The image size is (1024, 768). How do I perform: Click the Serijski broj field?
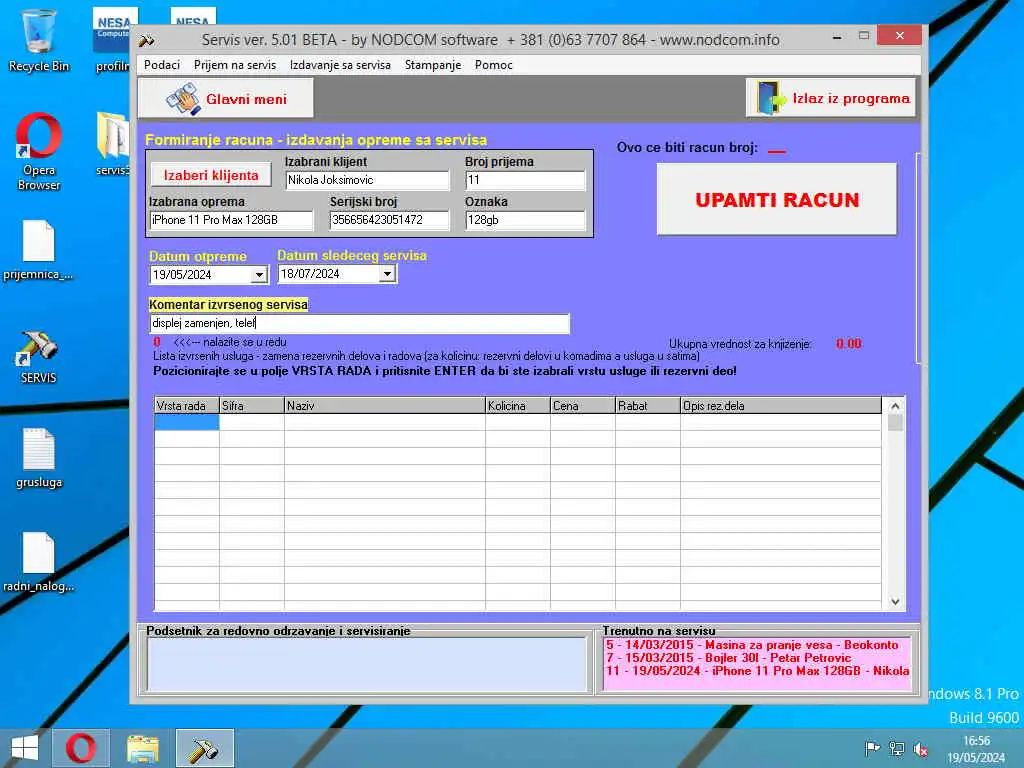click(x=389, y=220)
